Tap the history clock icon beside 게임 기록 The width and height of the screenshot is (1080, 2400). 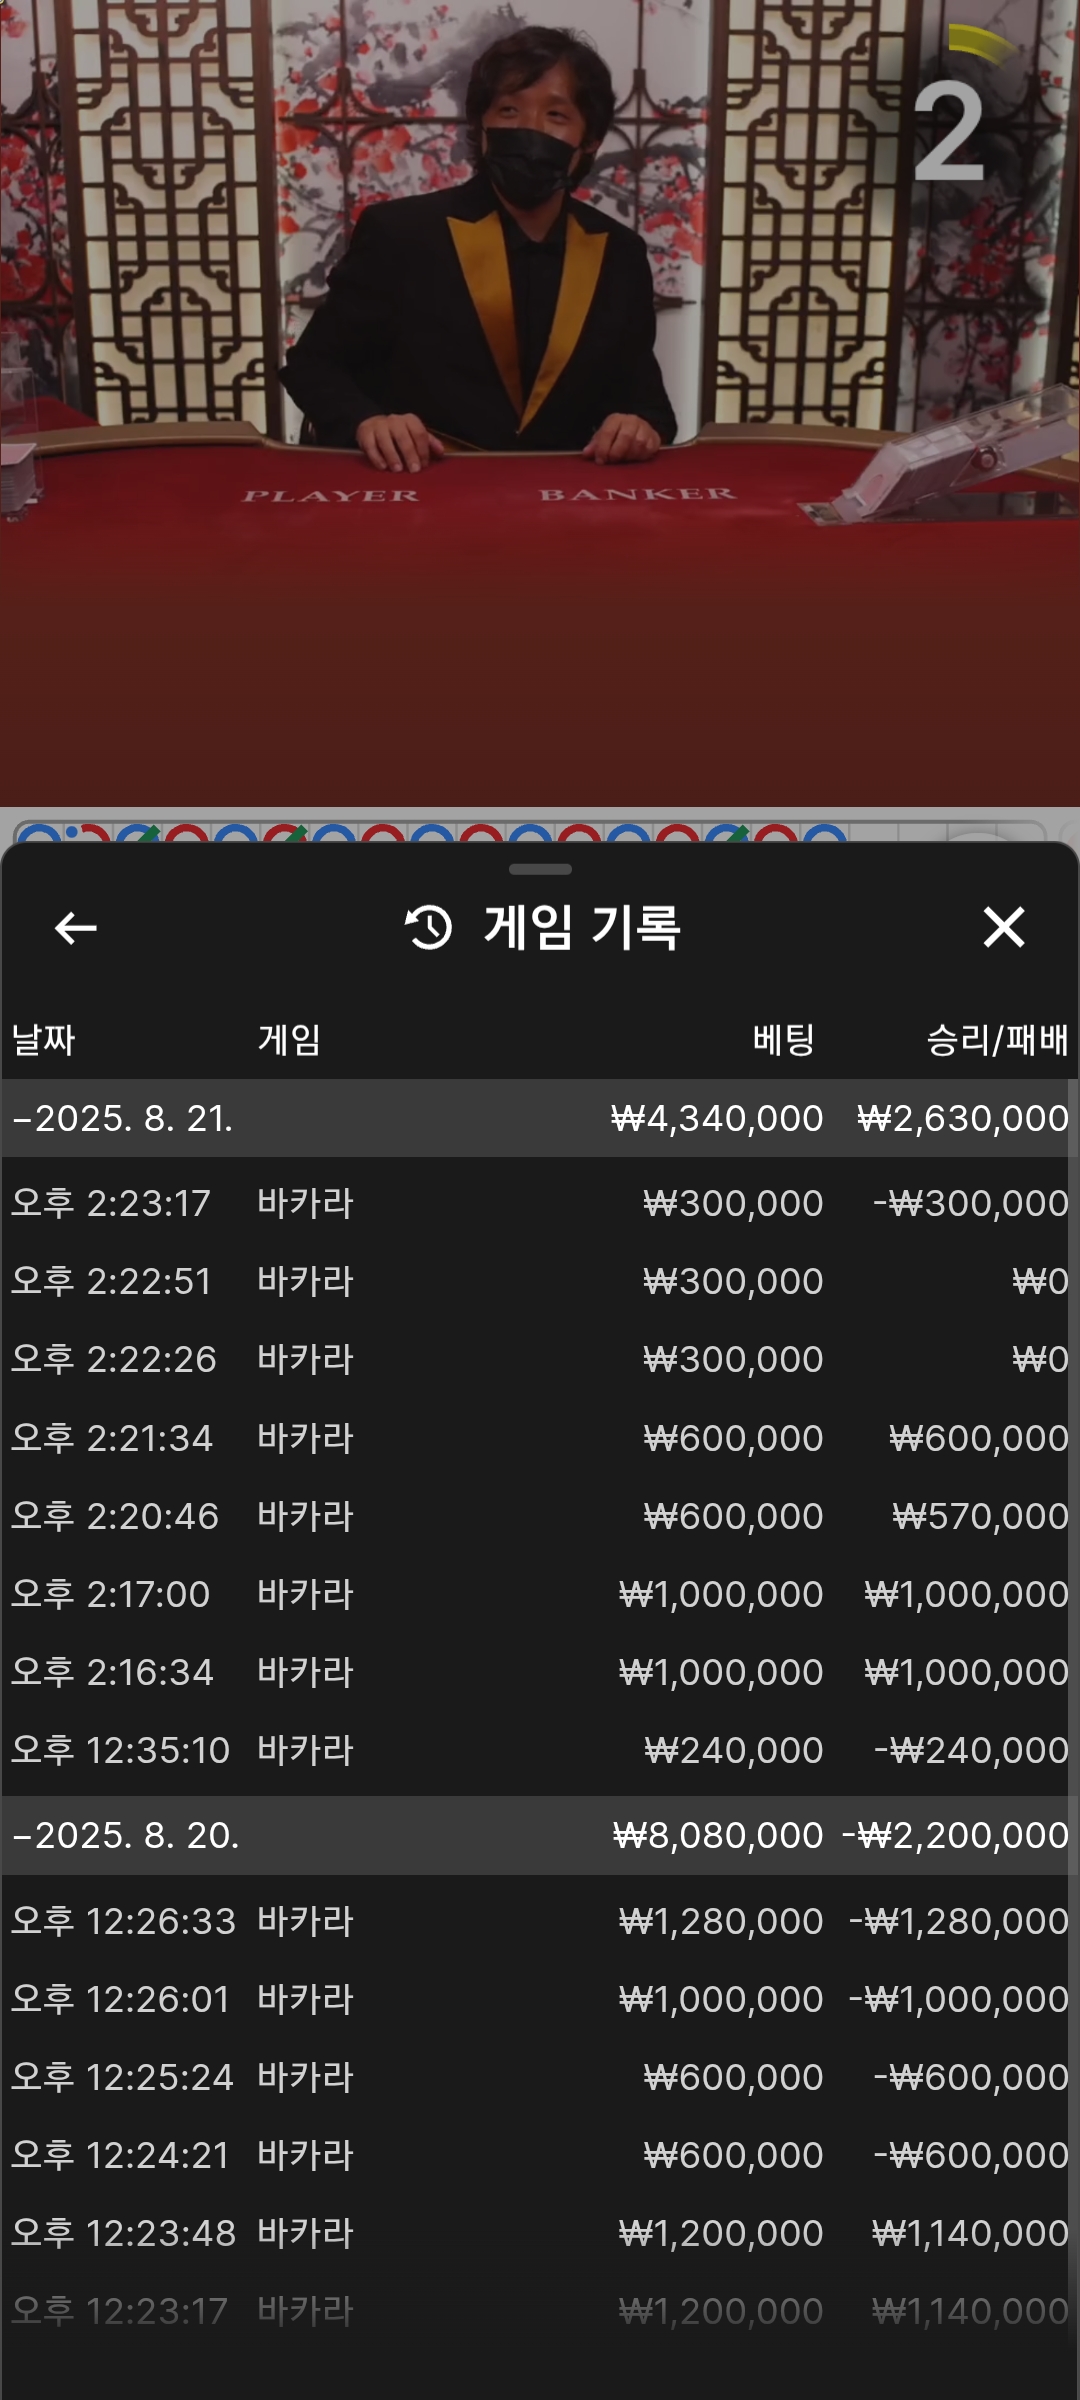tap(429, 927)
